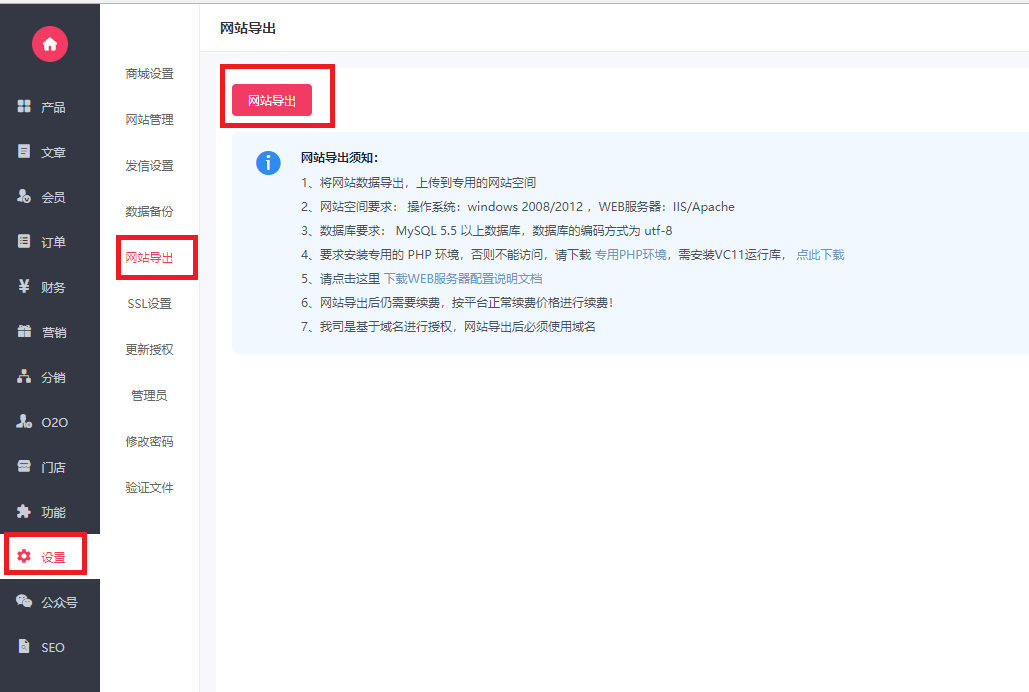
Task: Click the line mentioning windows 2008/2012
Action: (518, 207)
